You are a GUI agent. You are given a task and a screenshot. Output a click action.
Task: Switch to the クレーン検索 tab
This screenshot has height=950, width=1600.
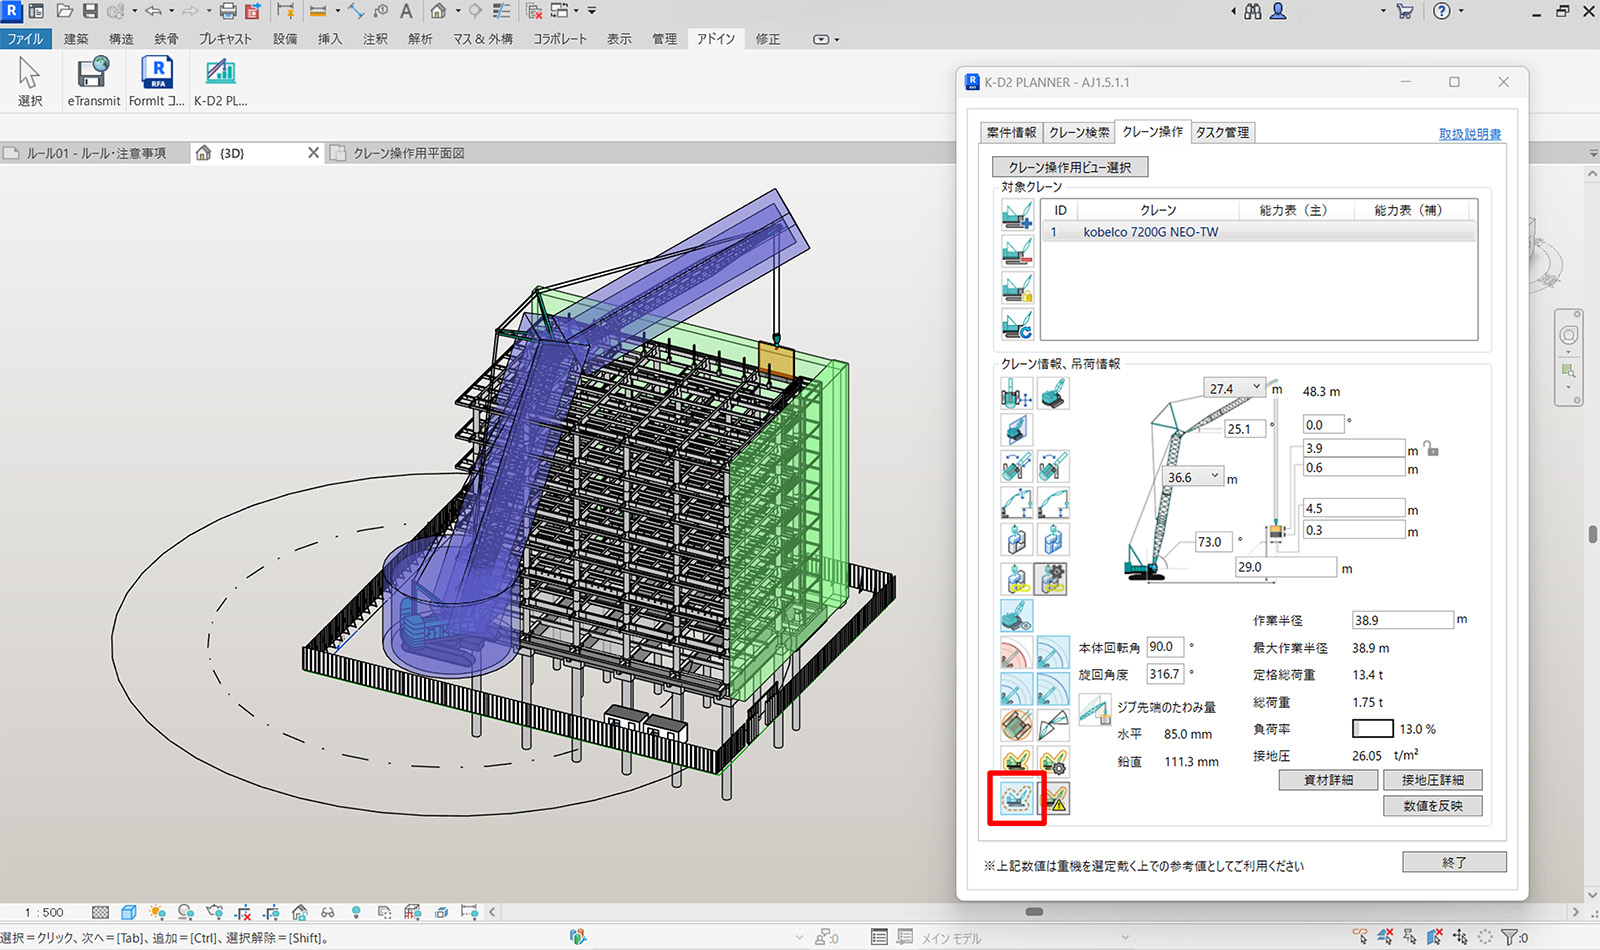point(1079,132)
